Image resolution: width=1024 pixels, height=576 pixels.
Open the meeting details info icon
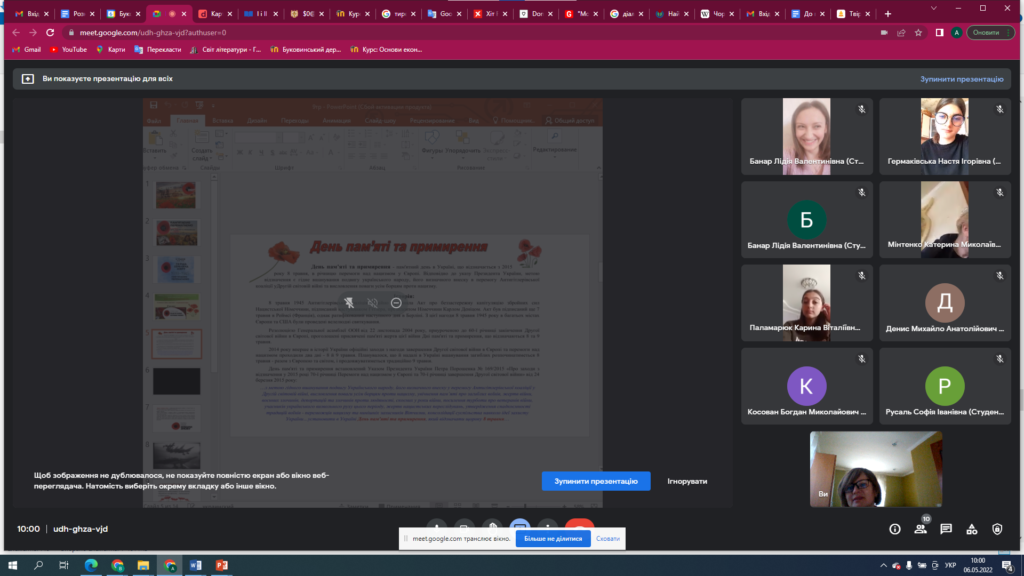coord(895,529)
